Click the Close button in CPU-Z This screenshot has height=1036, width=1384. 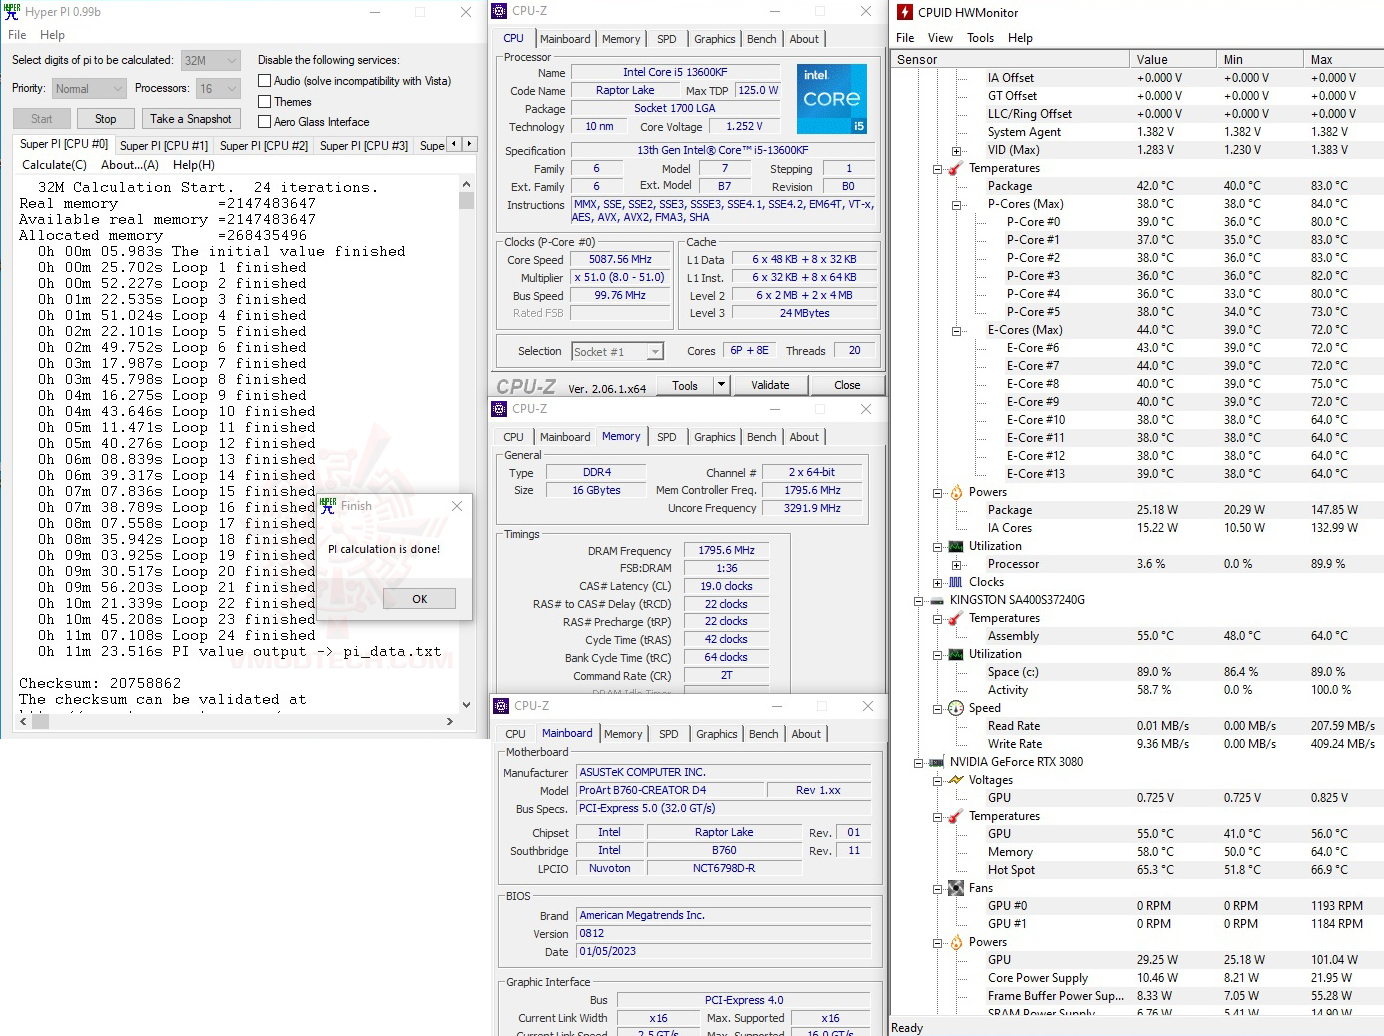[847, 385]
